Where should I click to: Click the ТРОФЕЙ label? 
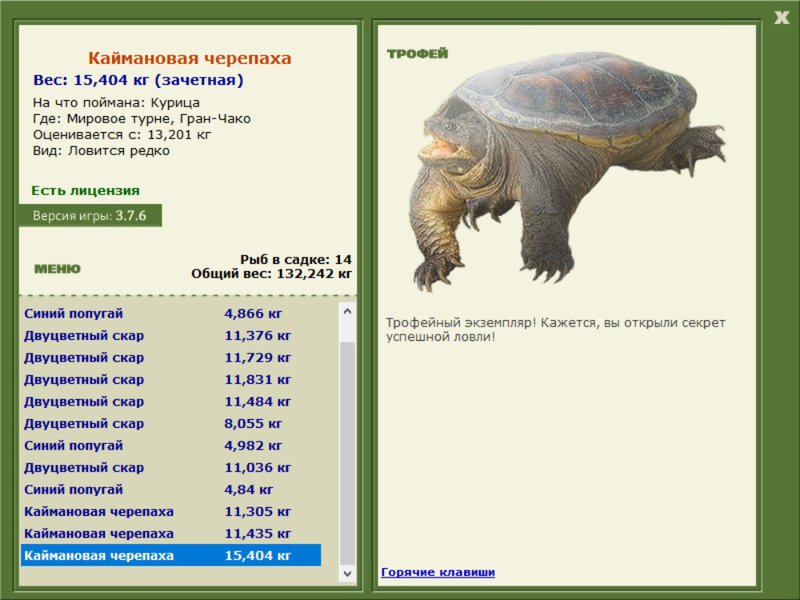coord(417,54)
